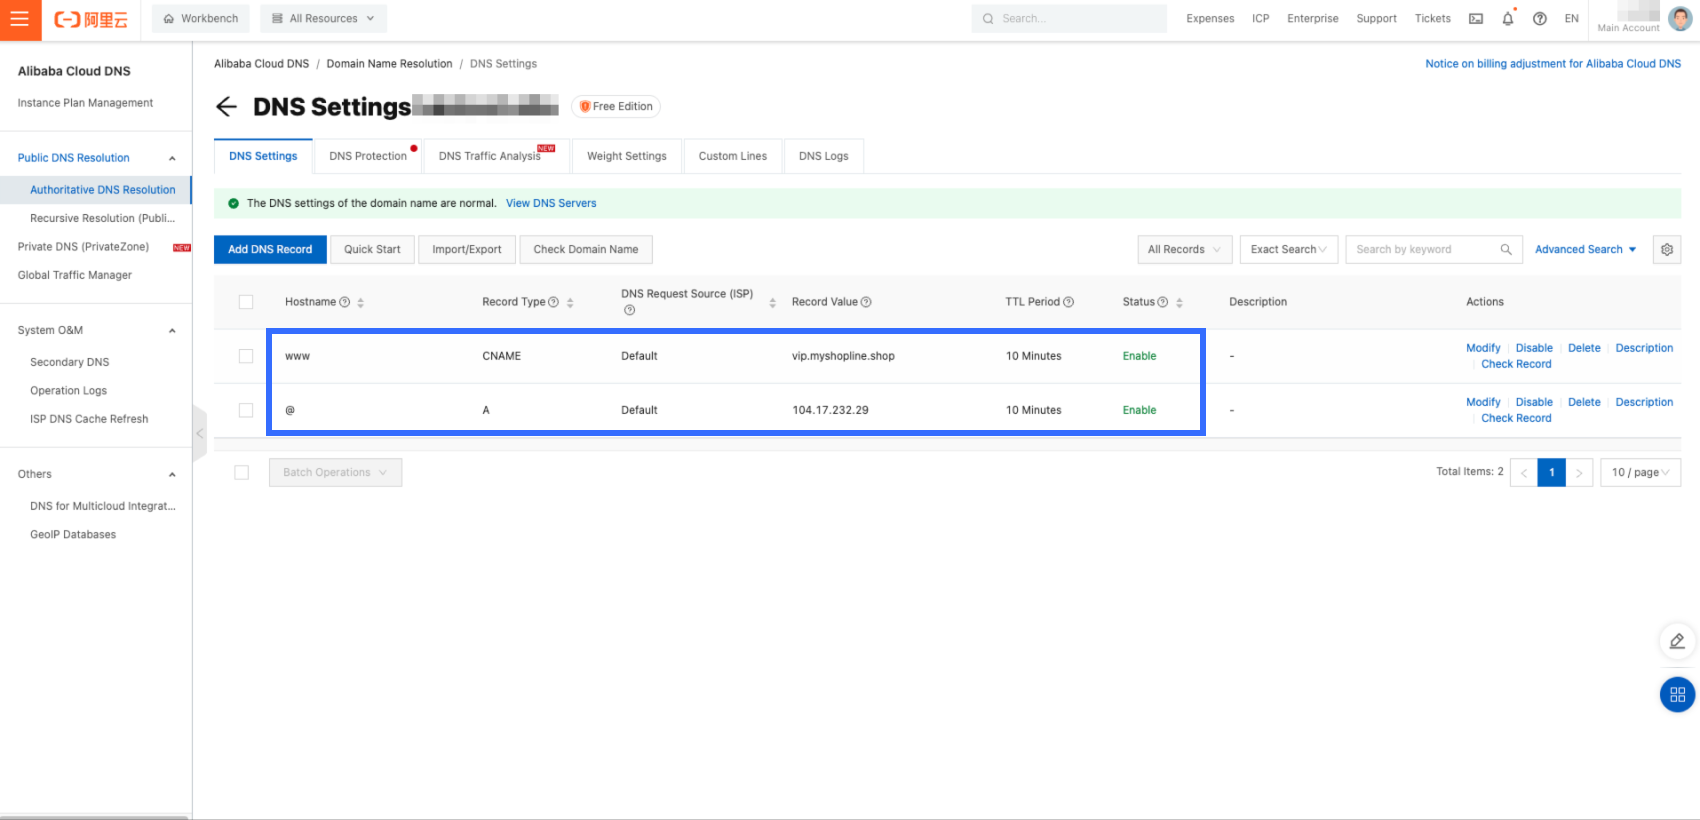Click the pencil feedback icon at right

point(1677,641)
